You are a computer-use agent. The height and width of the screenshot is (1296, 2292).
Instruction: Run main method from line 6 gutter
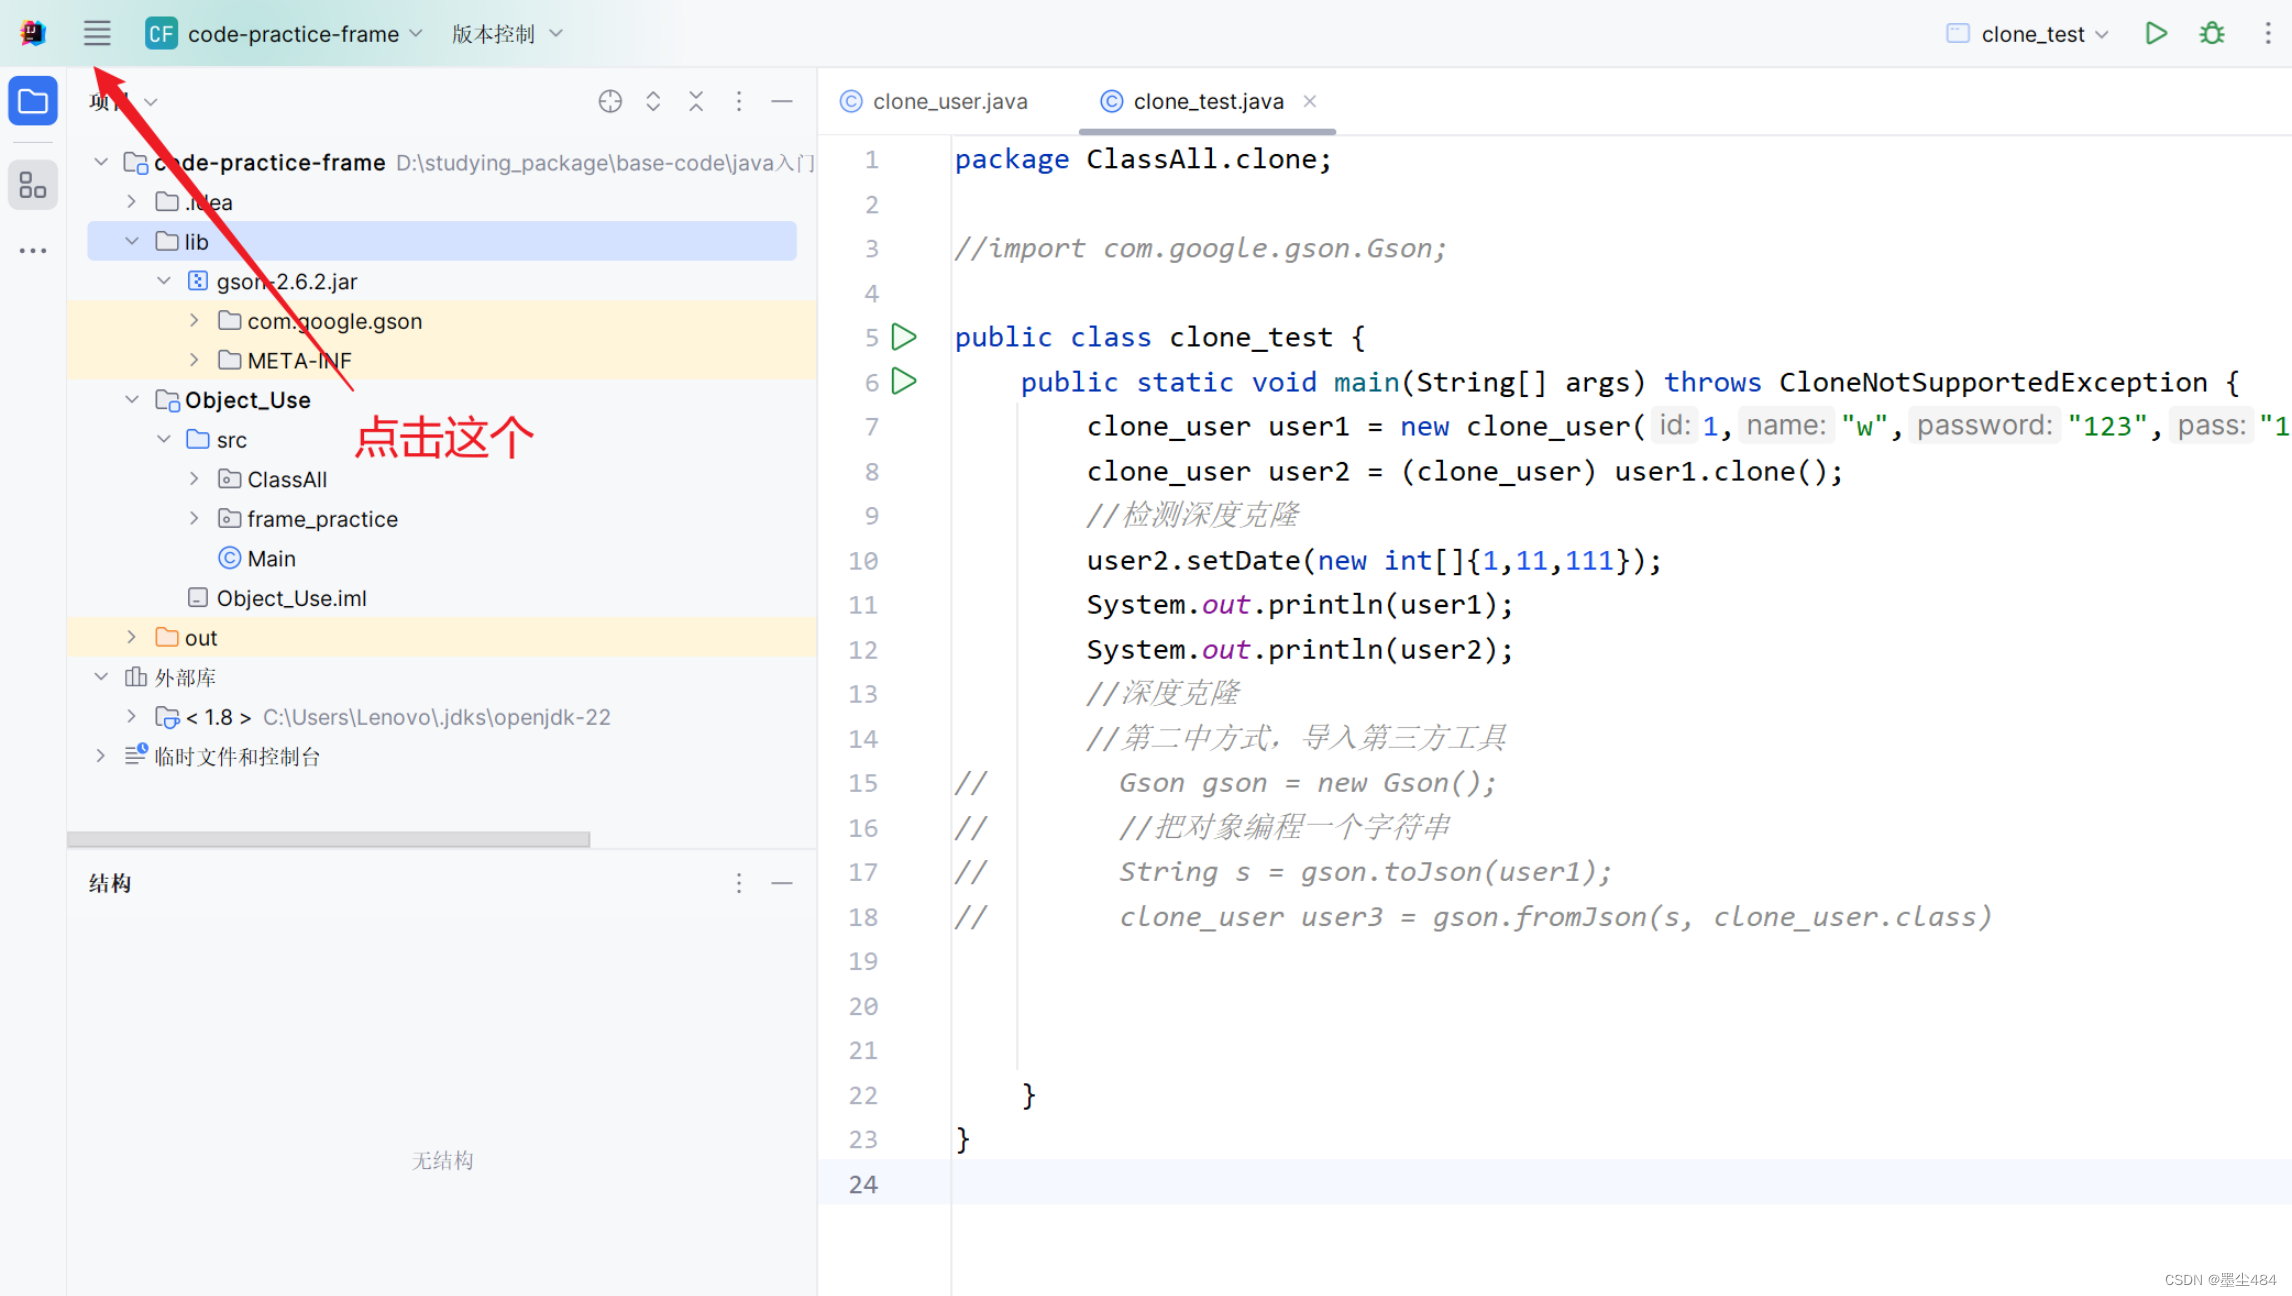tap(904, 381)
